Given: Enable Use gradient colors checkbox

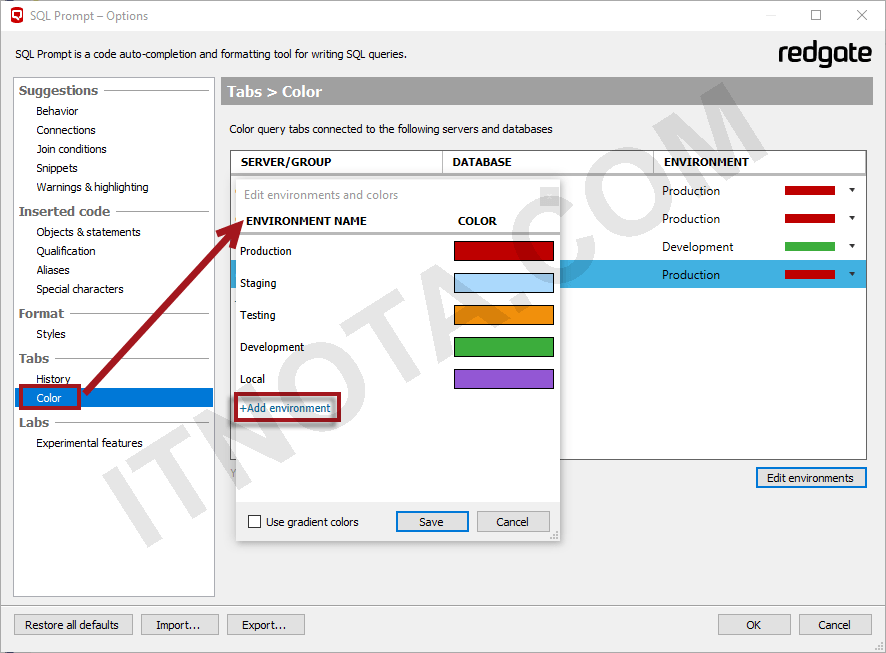Looking at the screenshot, I should coord(255,522).
